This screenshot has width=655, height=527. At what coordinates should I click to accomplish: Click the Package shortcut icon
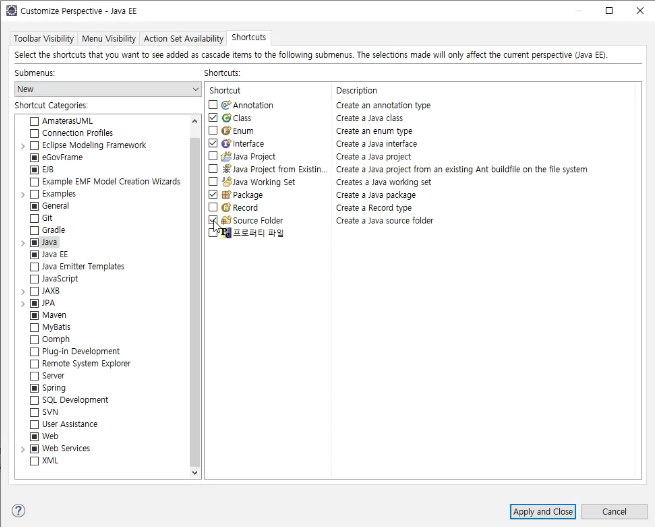226,195
